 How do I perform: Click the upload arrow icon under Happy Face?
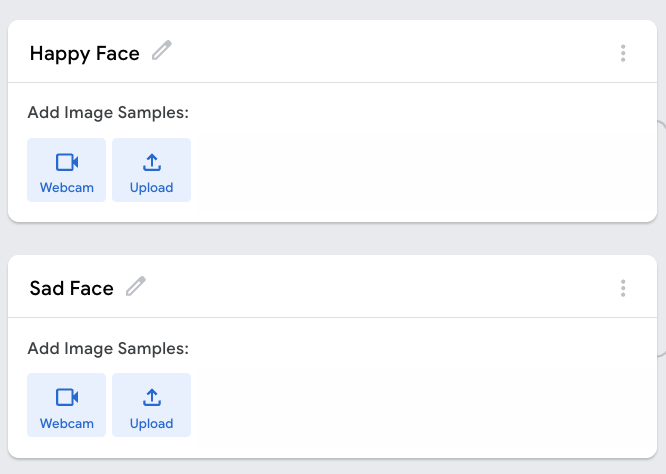152,162
